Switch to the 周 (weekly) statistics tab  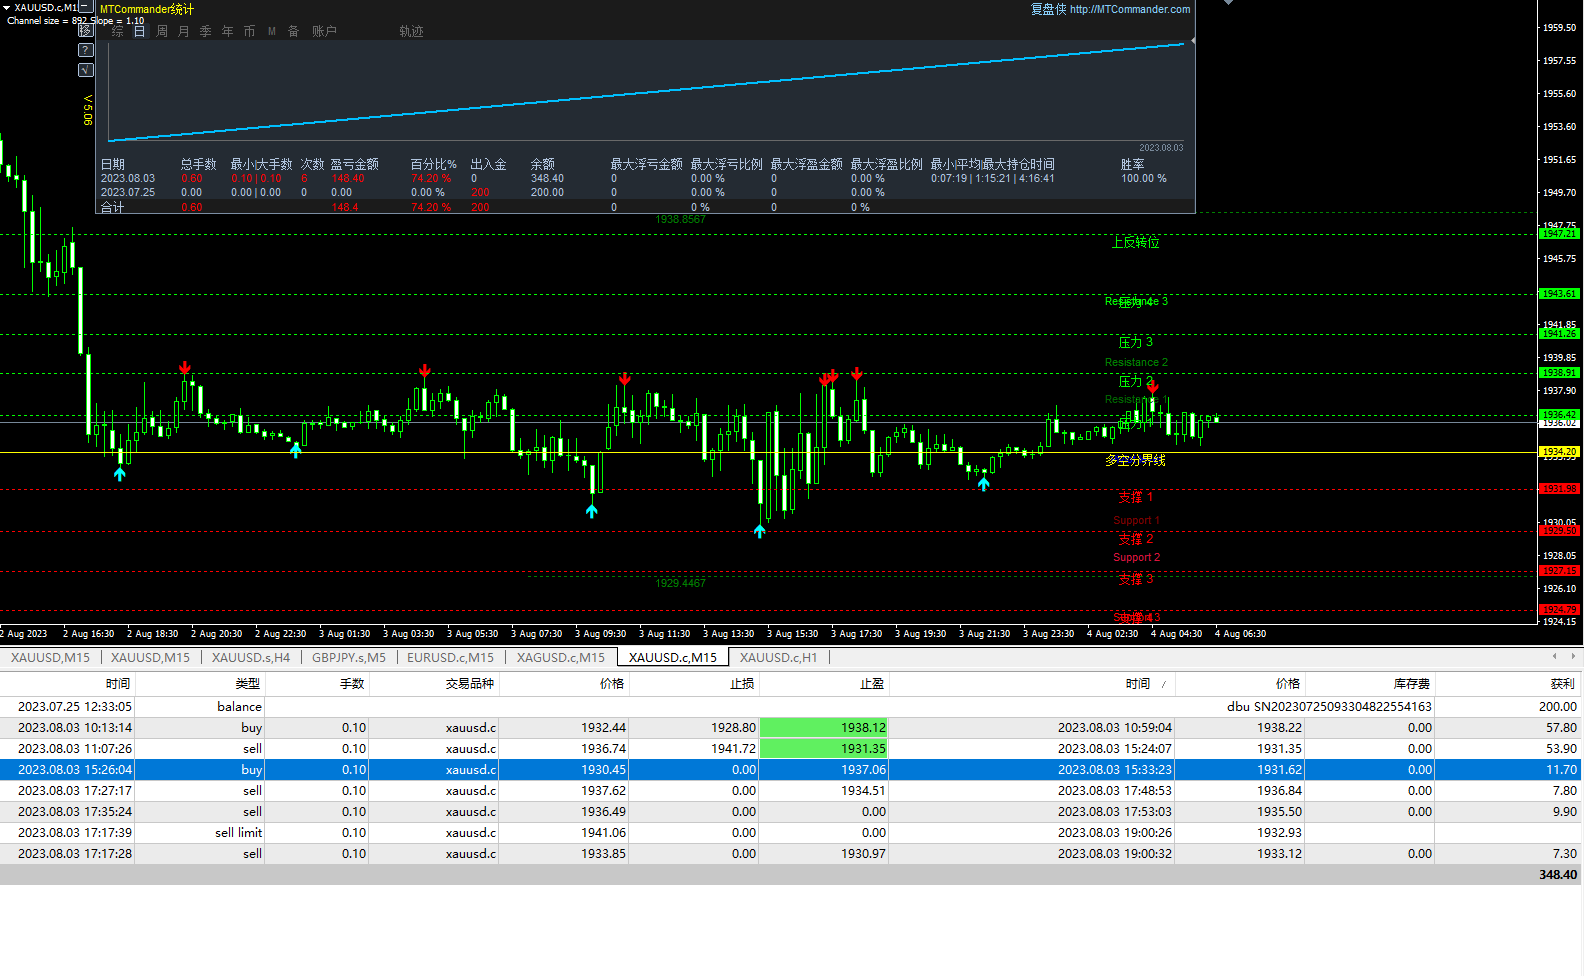(x=162, y=31)
